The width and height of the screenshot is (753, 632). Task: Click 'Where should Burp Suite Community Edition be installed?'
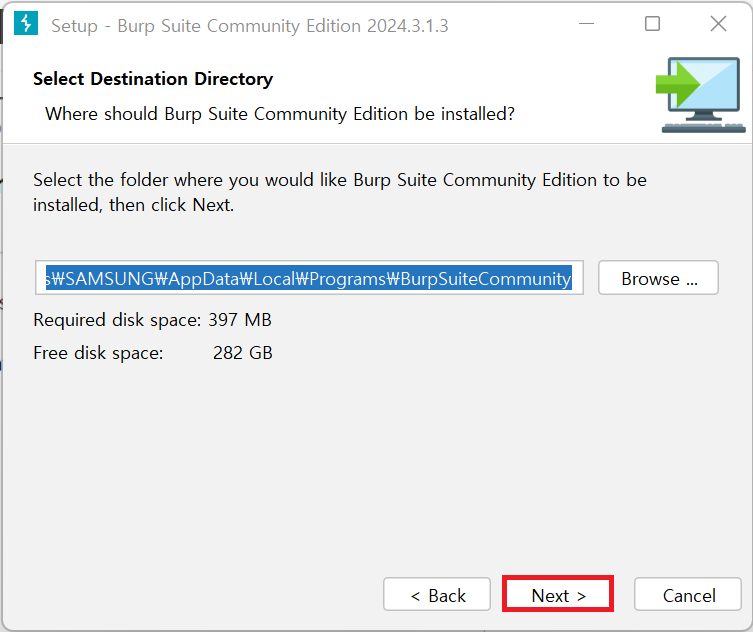point(280,114)
